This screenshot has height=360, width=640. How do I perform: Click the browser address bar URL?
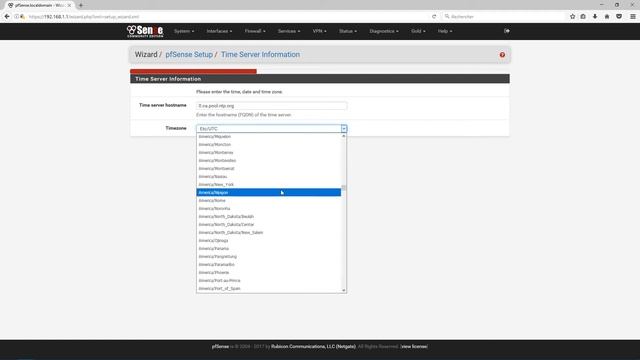coord(84,17)
